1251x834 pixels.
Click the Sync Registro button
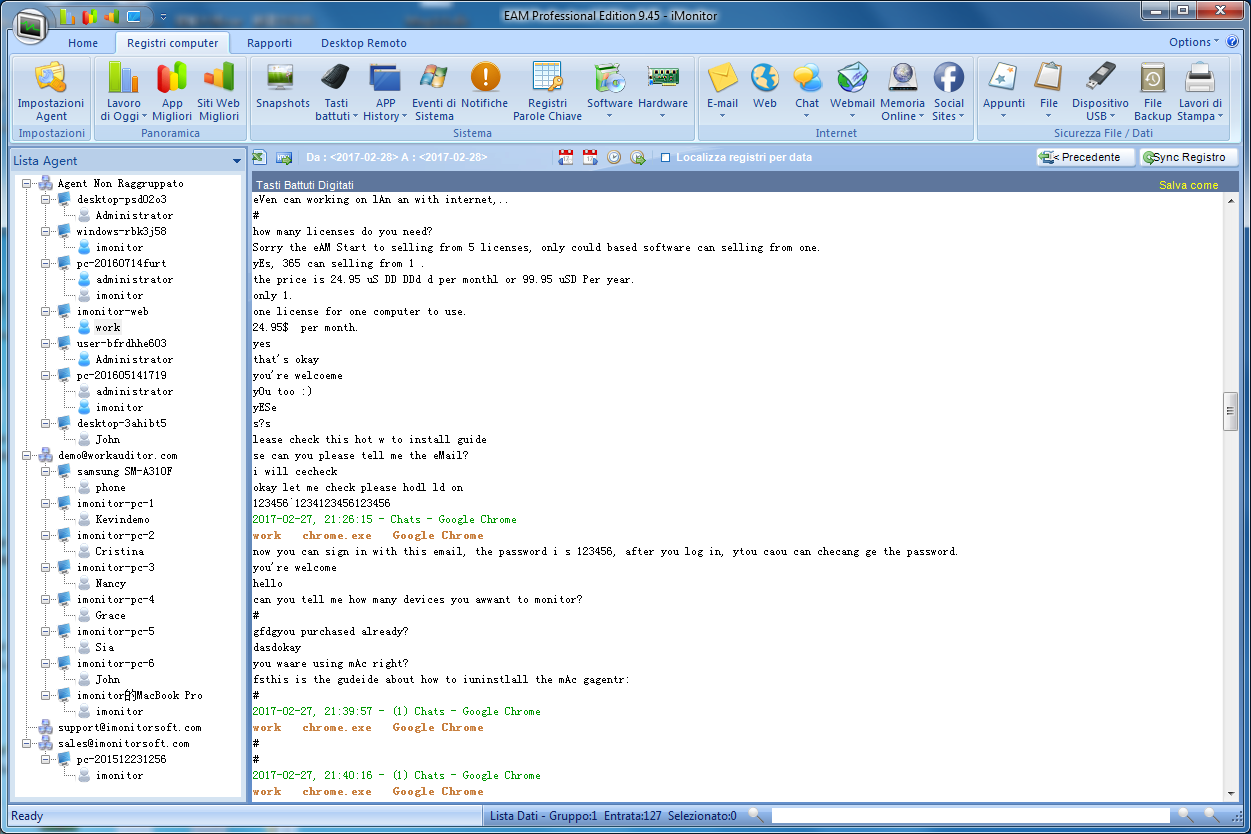[1188, 157]
